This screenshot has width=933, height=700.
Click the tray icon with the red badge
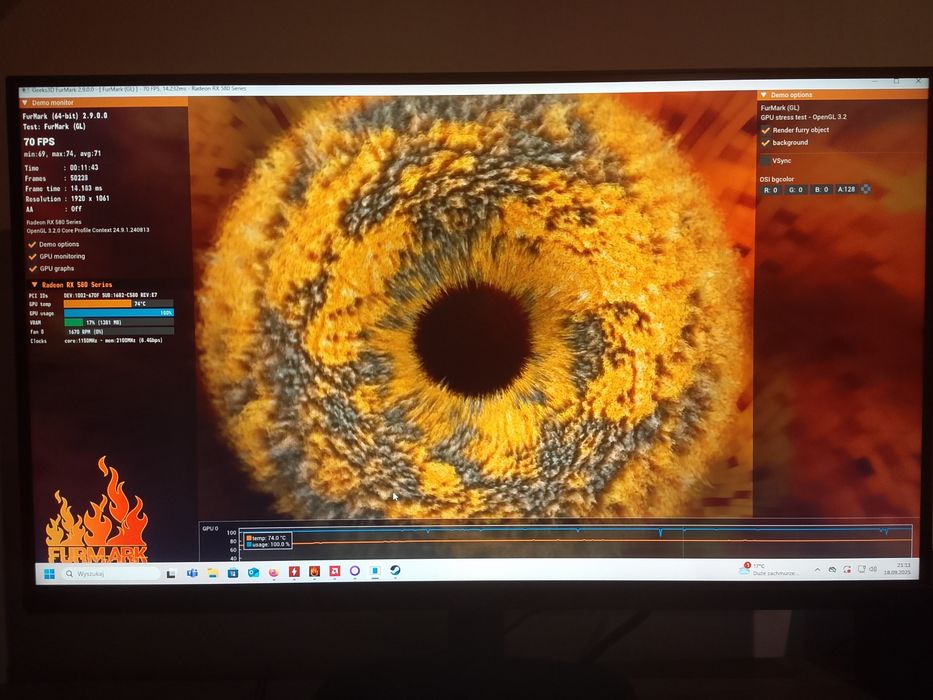click(x=847, y=570)
